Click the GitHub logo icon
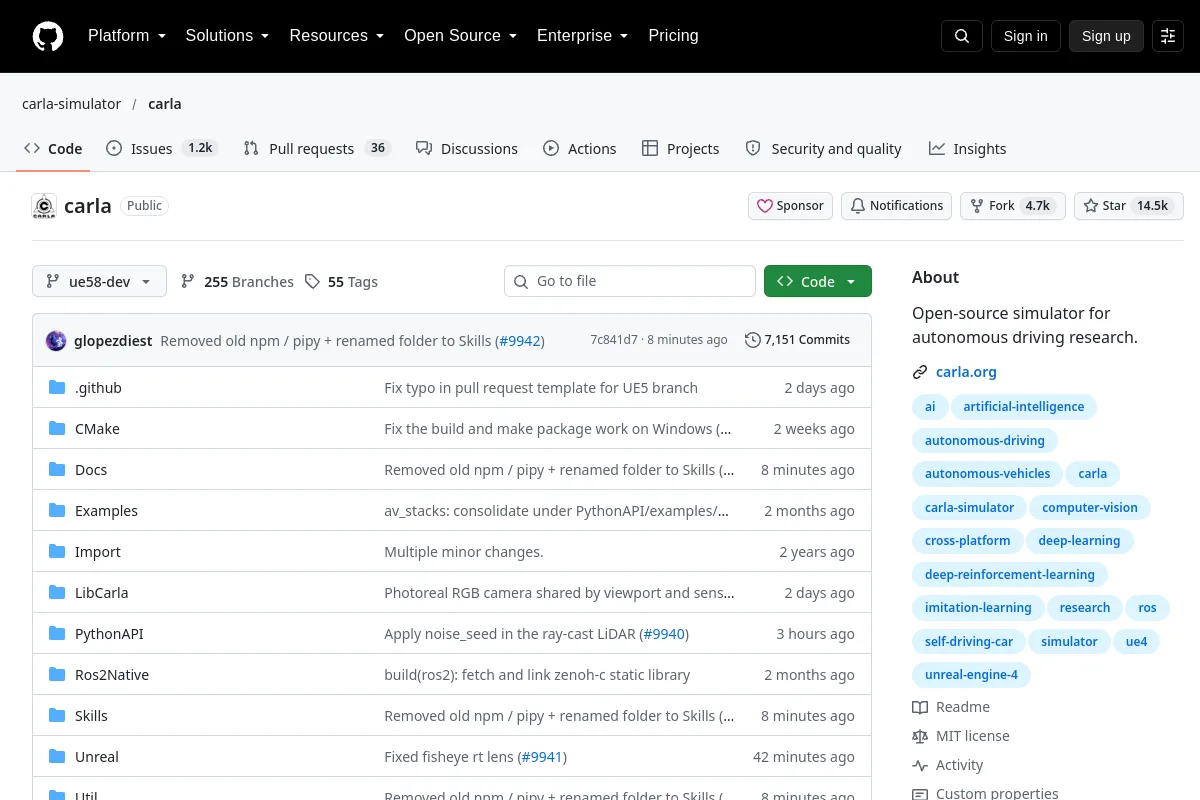The image size is (1200, 800). pyautogui.click(x=48, y=36)
